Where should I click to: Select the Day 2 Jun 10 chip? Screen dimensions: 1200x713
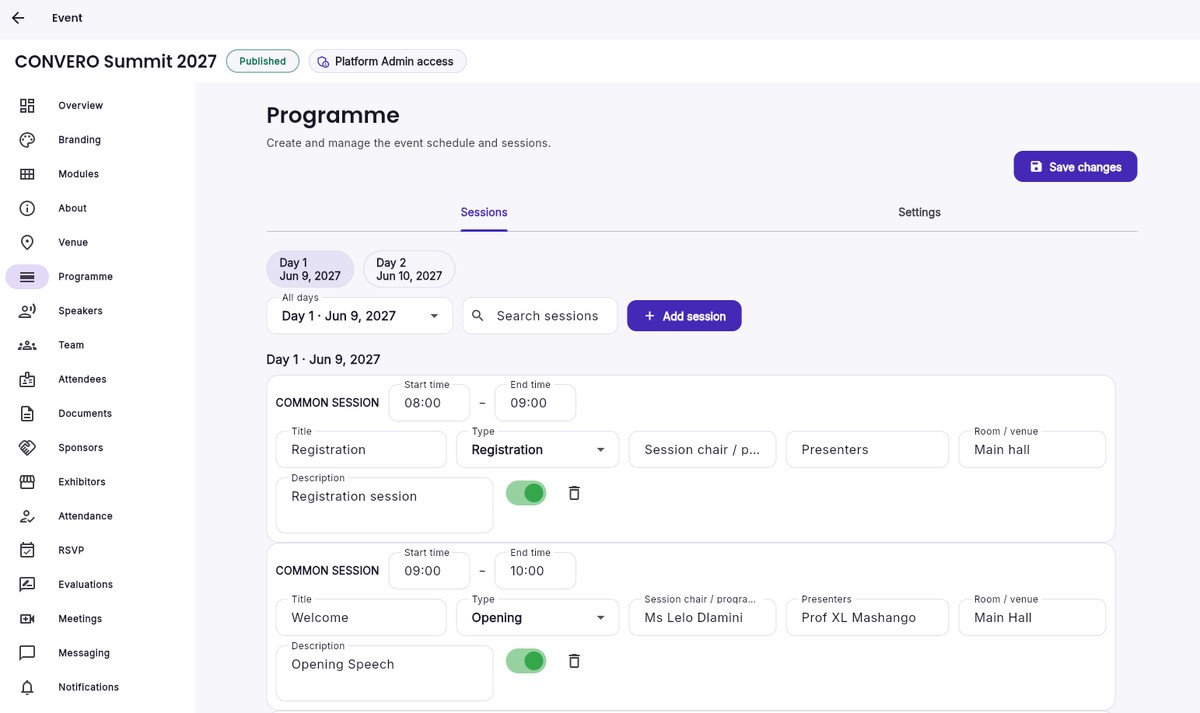(409, 269)
